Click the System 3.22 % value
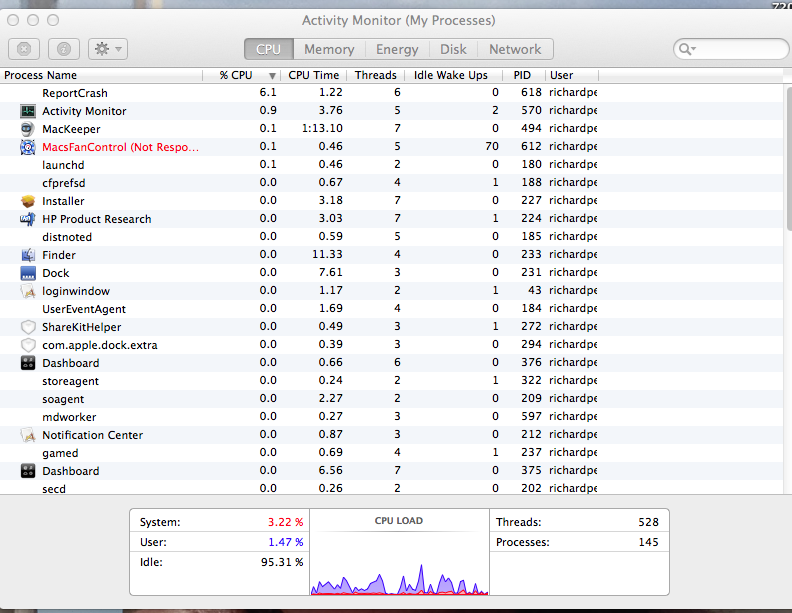Image resolution: width=792 pixels, height=613 pixels. (285, 522)
